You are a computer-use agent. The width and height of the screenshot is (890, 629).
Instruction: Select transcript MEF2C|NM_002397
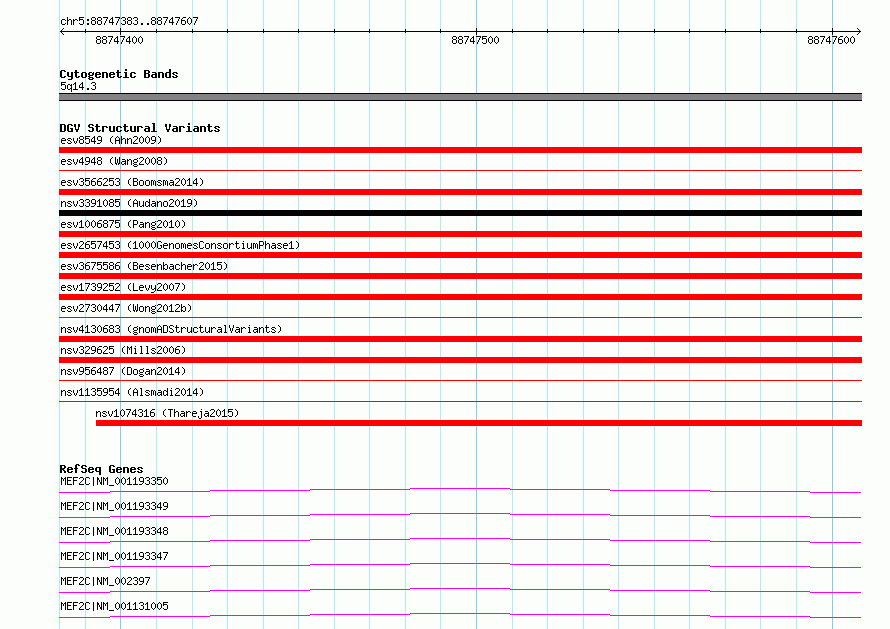tap(105, 581)
